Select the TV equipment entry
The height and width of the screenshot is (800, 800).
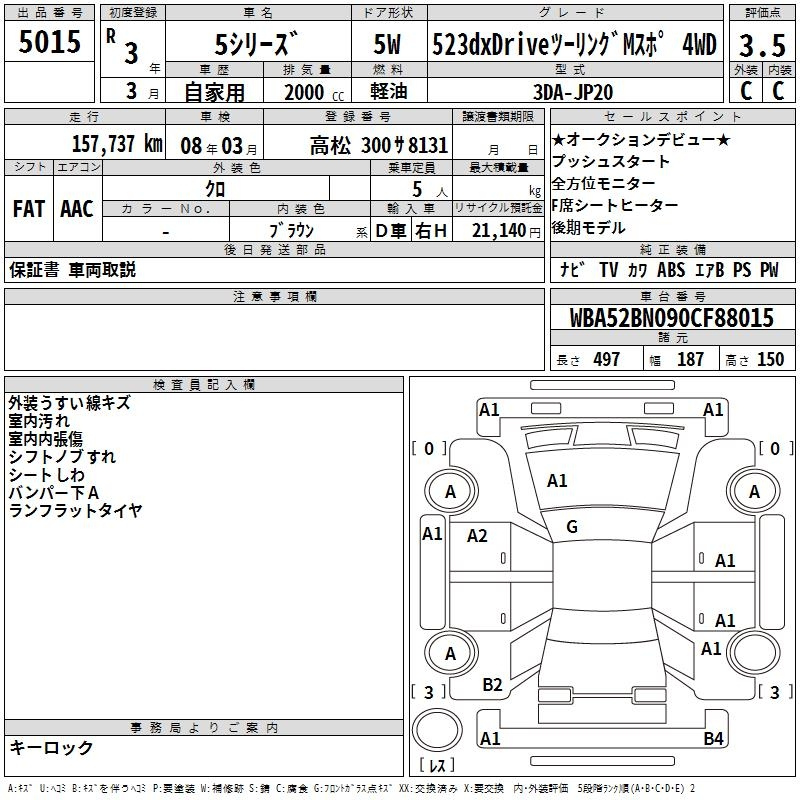click(609, 270)
